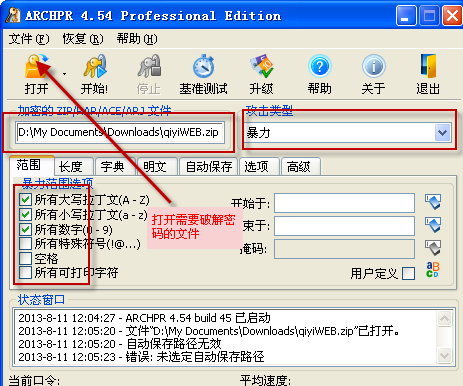Screen dimensions: 463x386
Task: Click the disabled 掩码 mask field
Action: (344, 249)
